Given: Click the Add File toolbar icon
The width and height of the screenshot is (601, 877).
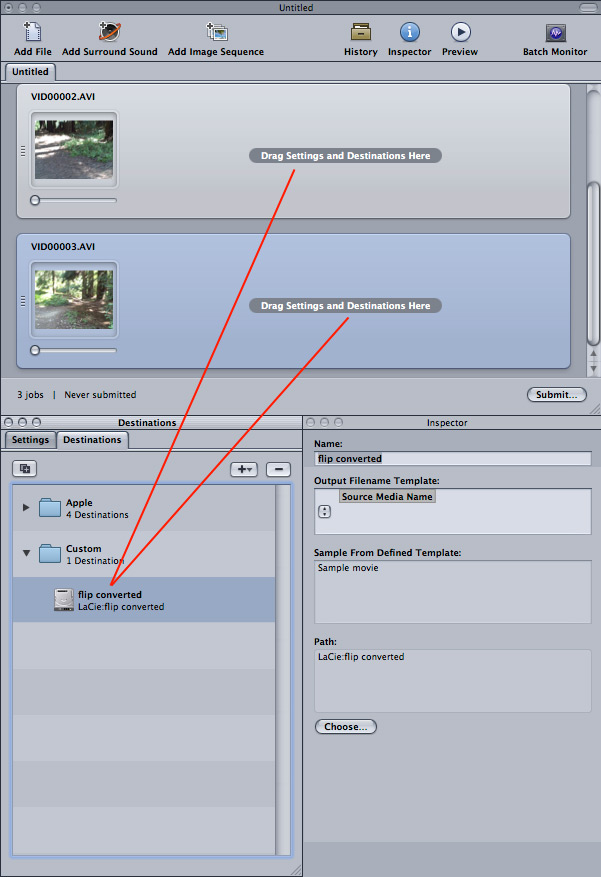Looking at the screenshot, I should click(32, 32).
